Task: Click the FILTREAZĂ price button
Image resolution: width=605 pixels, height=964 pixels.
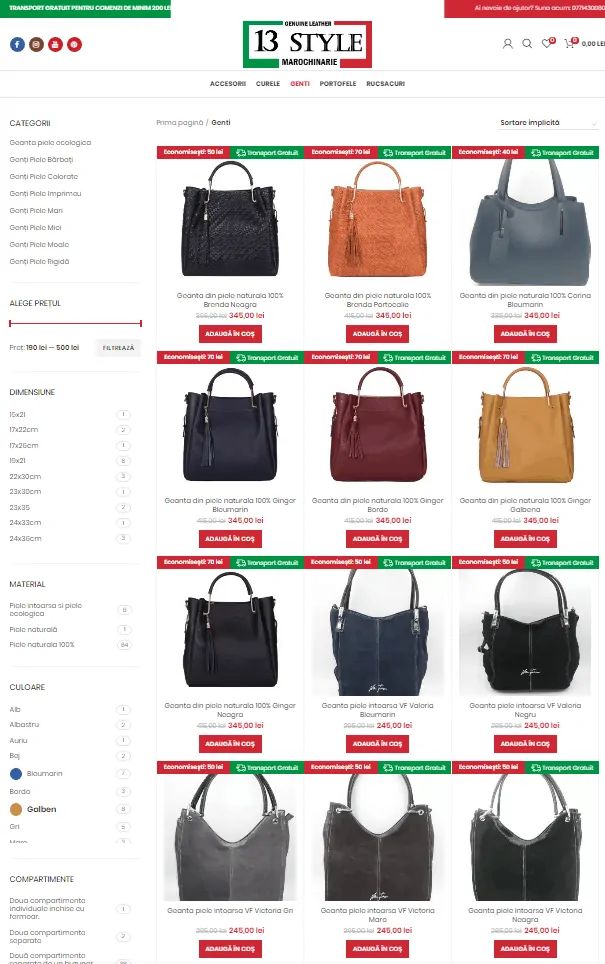Action: [118, 348]
